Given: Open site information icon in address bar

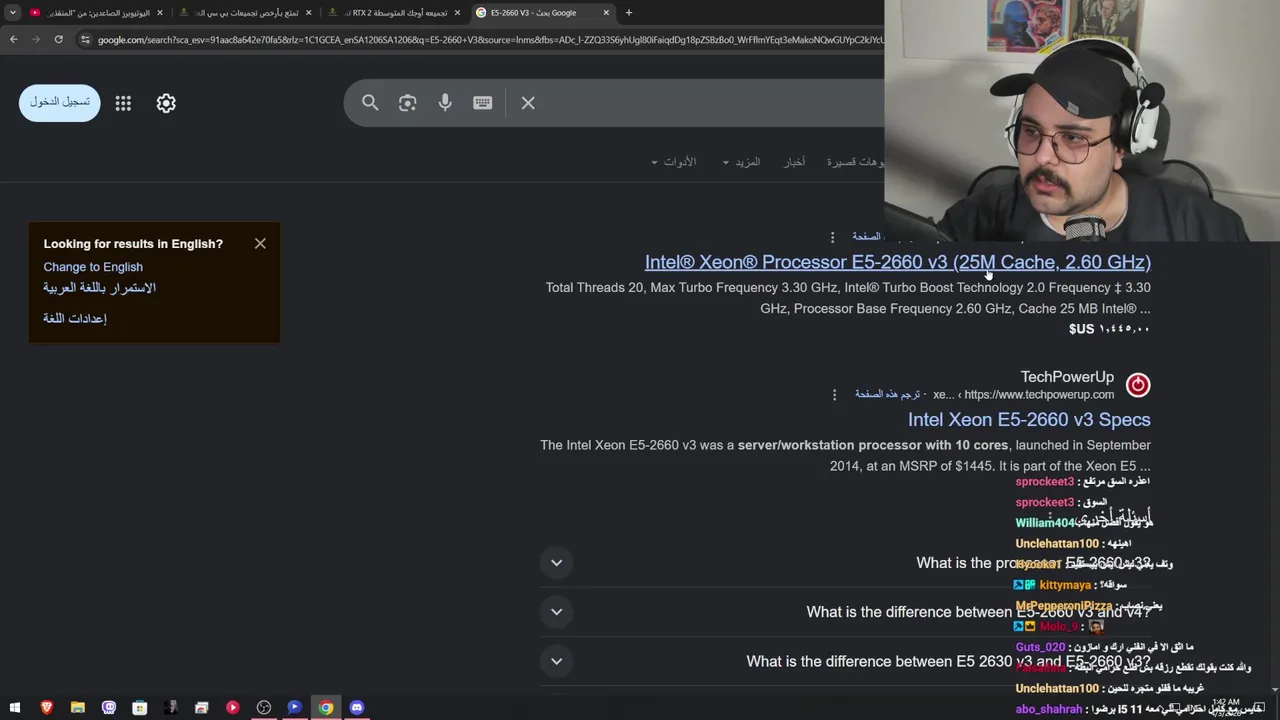Looking at the screenshot, I should 86,40.
